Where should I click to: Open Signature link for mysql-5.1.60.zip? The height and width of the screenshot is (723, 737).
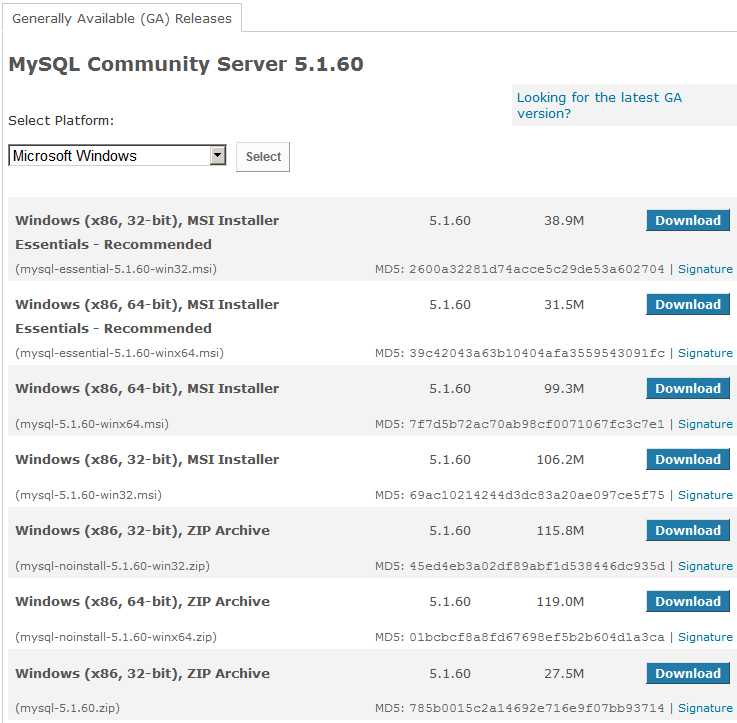(705, 708)
